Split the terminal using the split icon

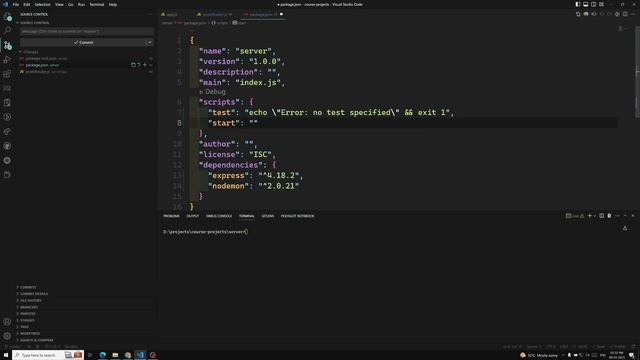601,216
